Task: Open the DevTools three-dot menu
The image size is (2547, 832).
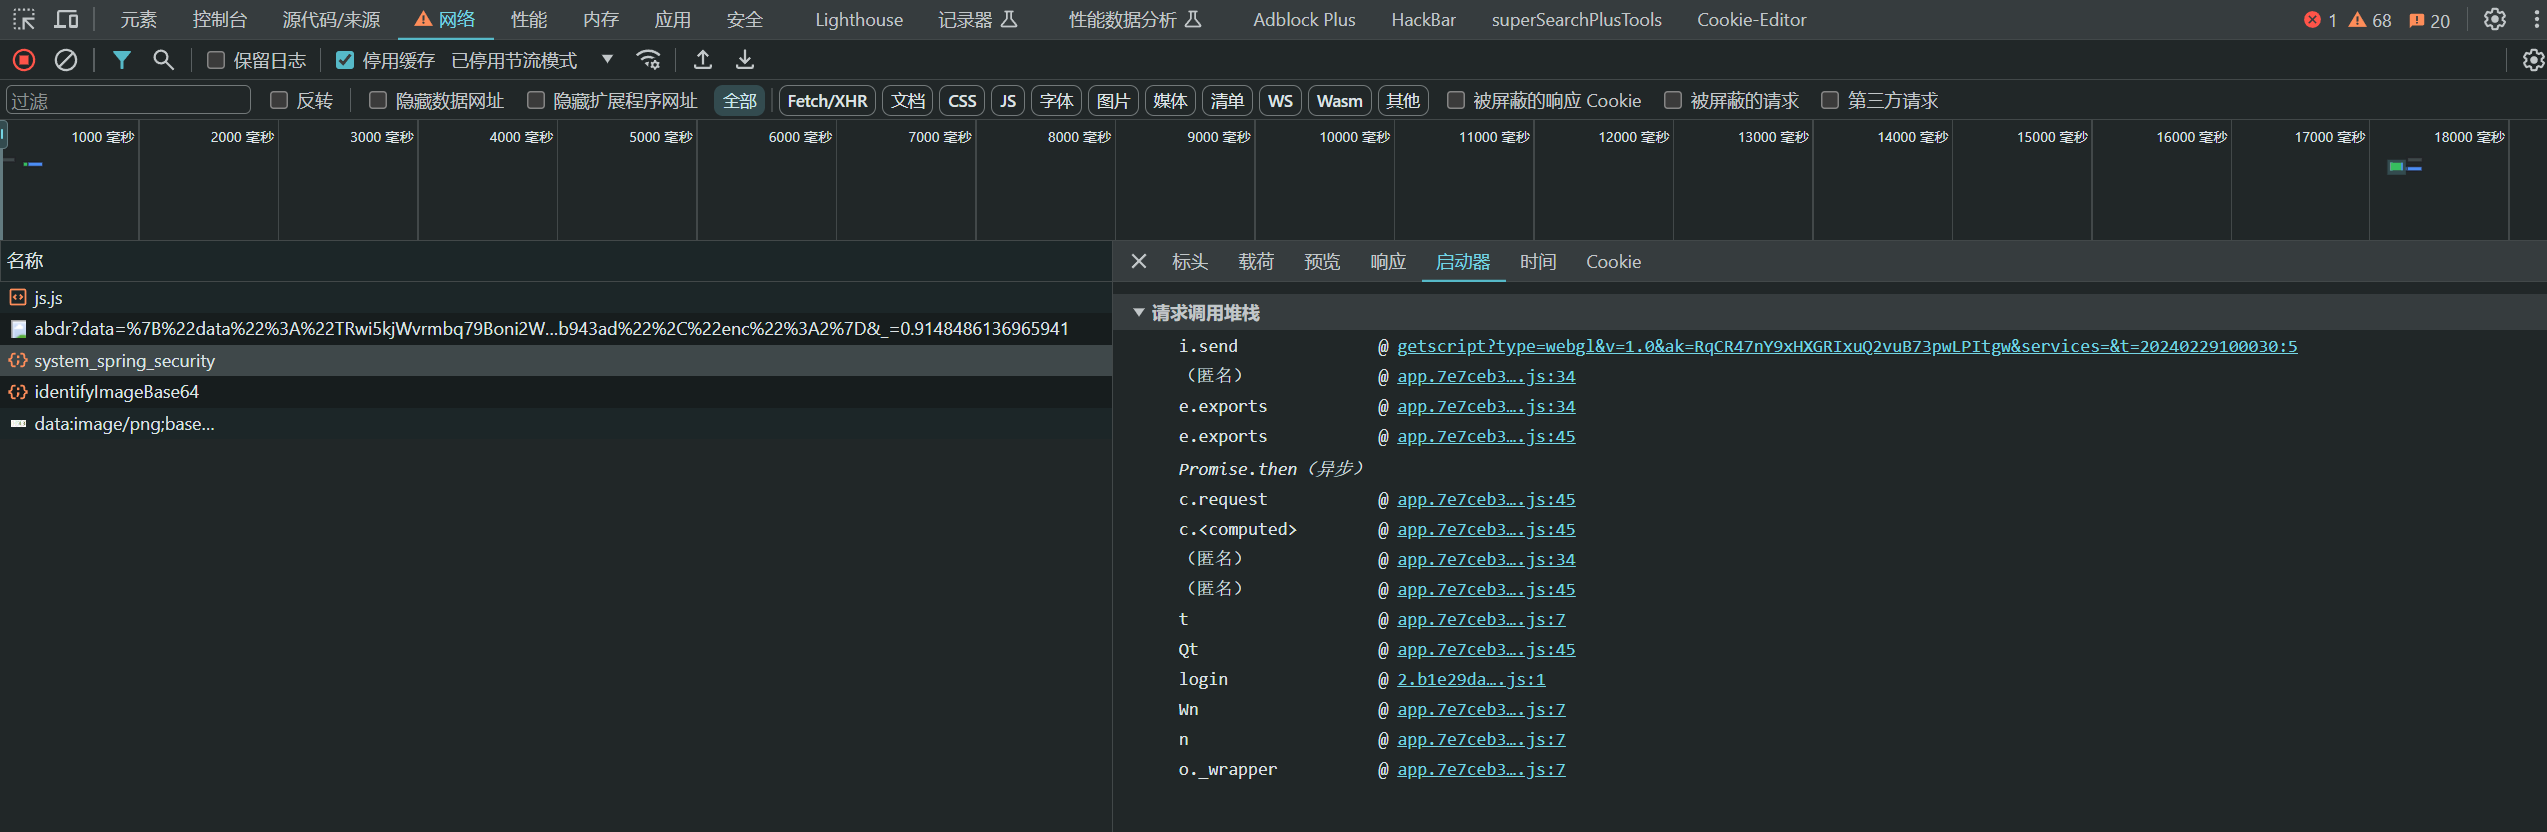Action: (x=2535, y=19)
